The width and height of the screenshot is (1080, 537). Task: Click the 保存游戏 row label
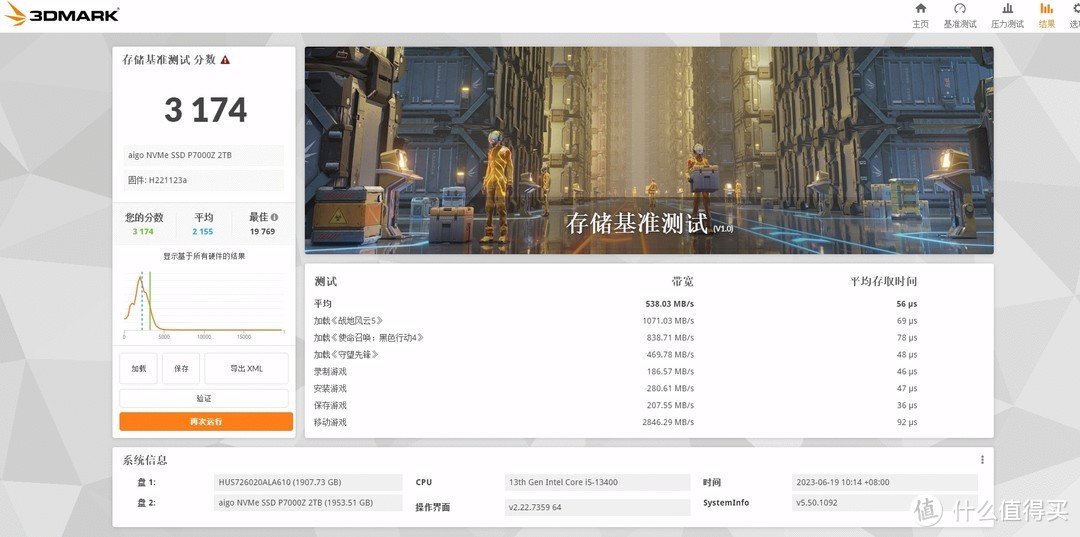[x=330, y=406]
